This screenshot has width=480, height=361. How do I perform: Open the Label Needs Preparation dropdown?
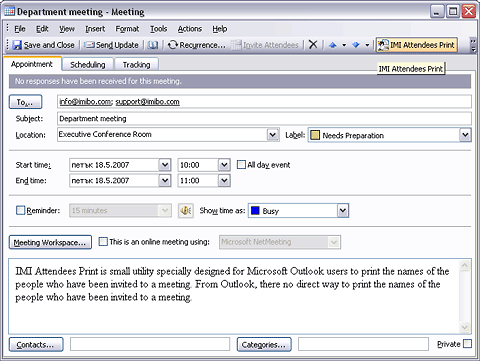(465, 135)
